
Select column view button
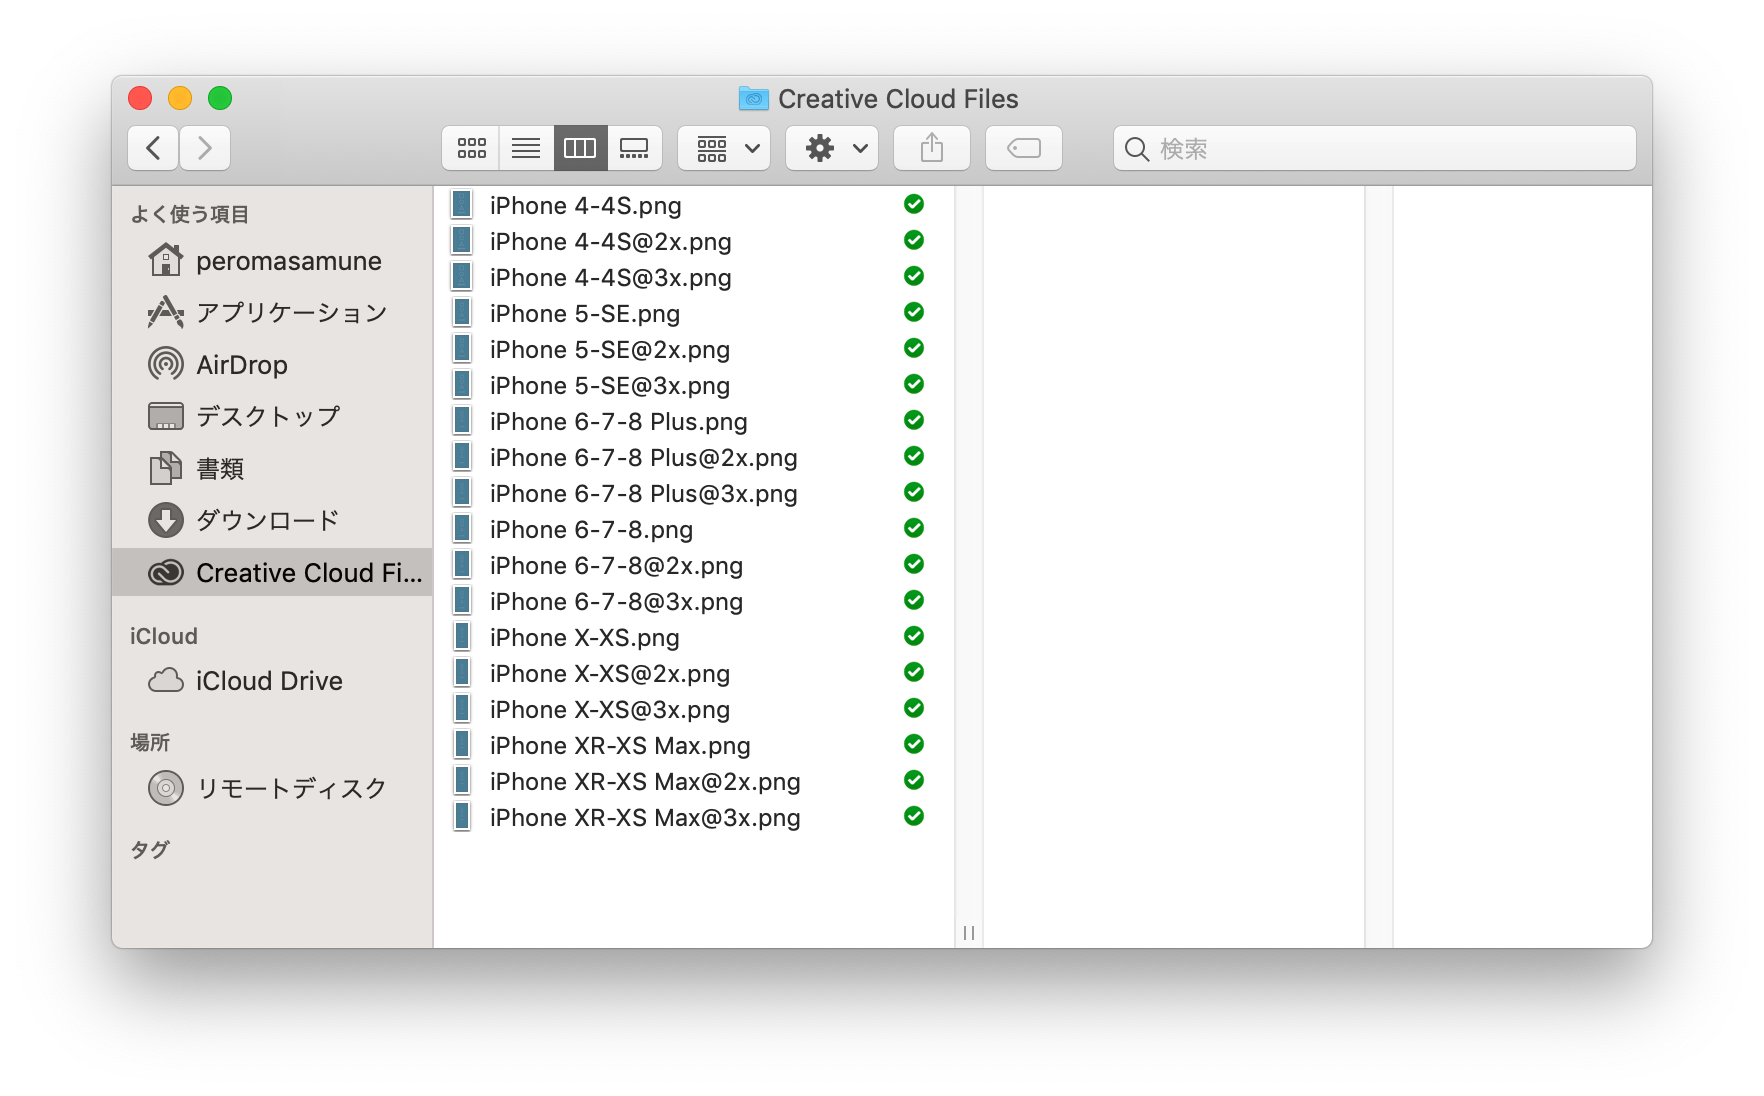point(580,148)
